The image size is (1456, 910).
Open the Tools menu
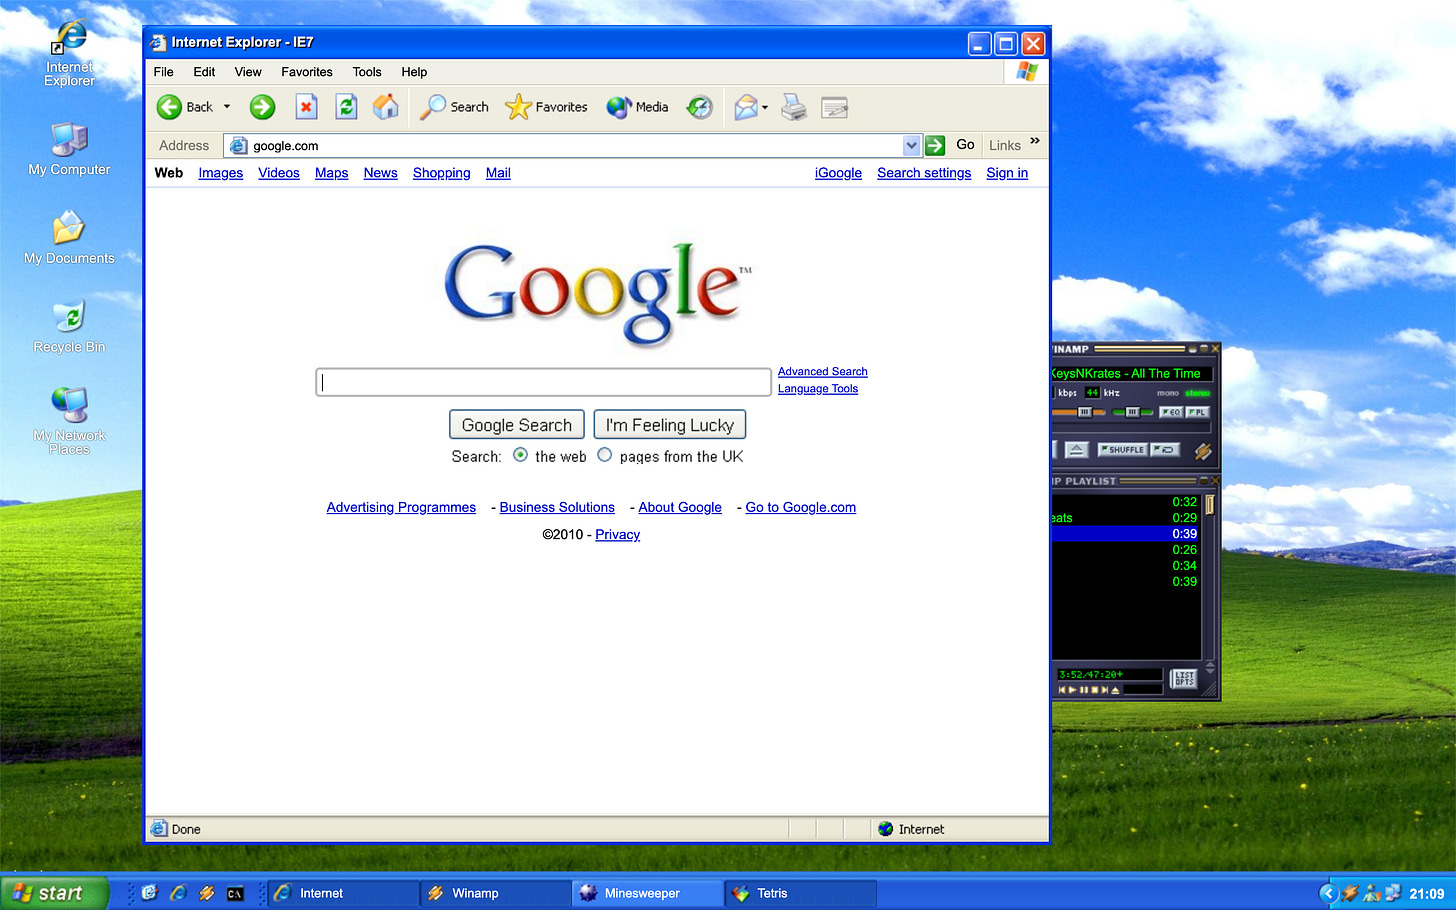coord(367,72)
